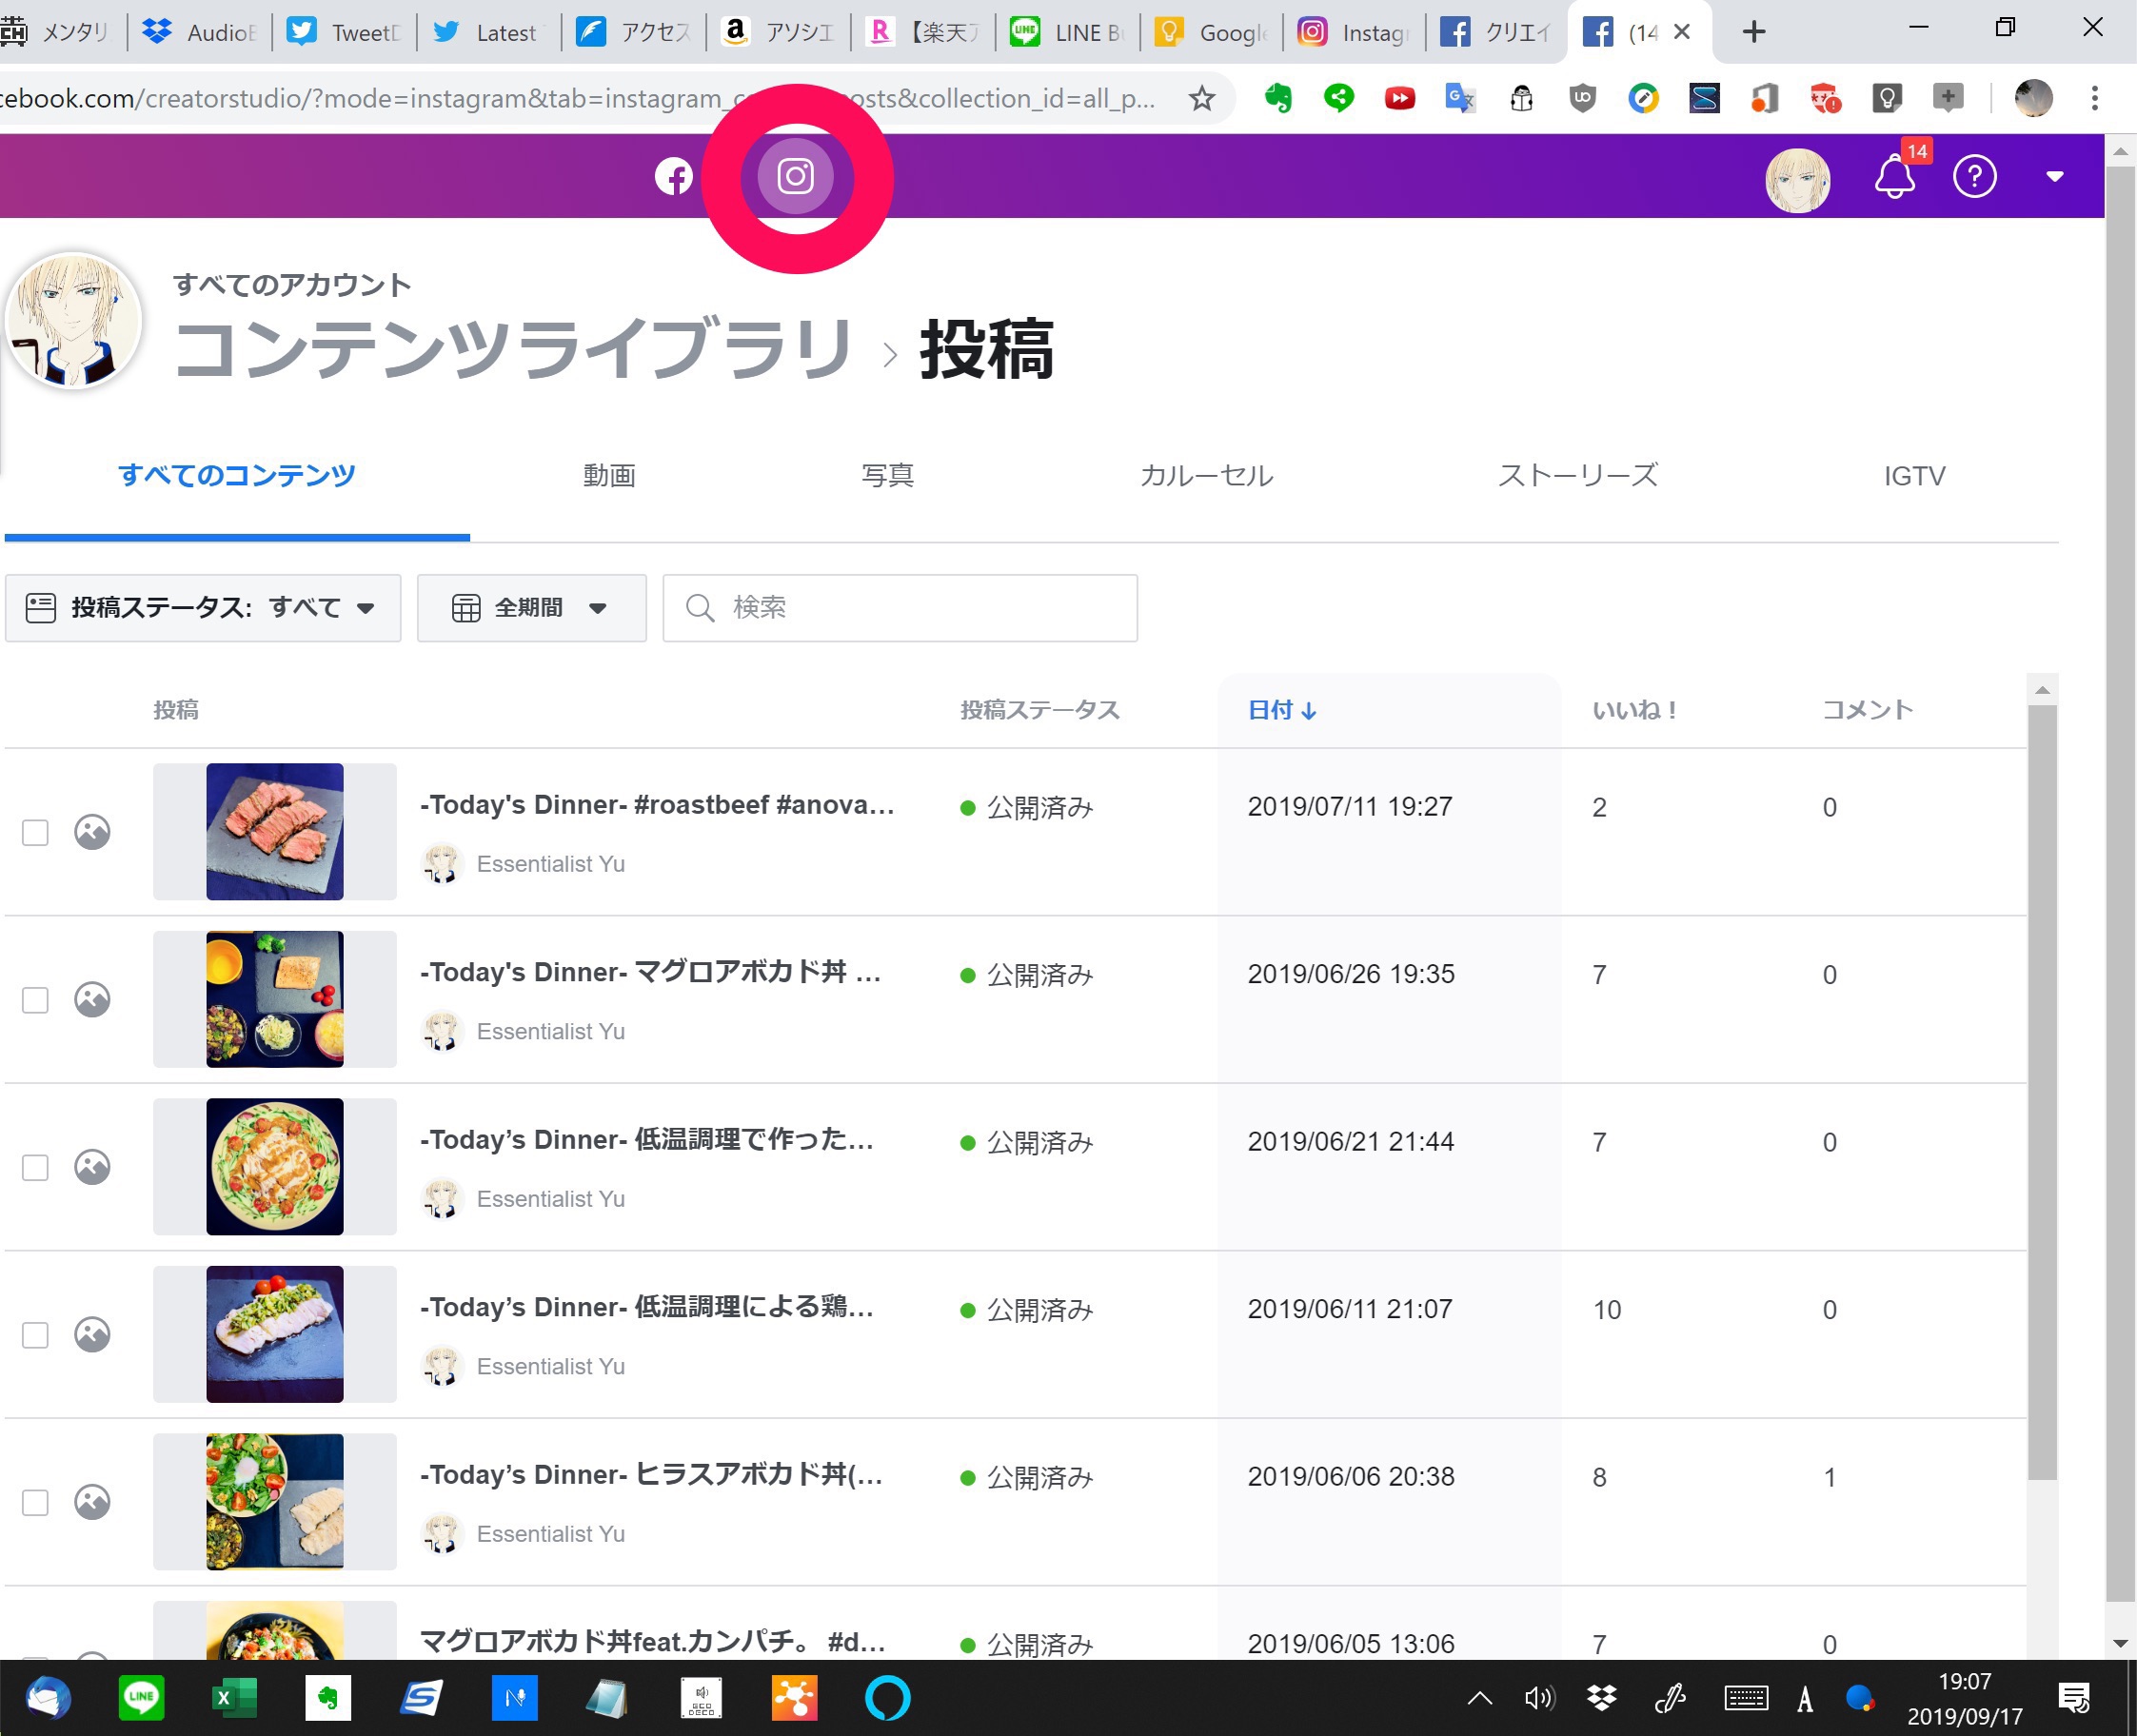Viewport: 2137px width, 1736px height.
Task: Open the help question mark icon
Action: (1974, 177)
